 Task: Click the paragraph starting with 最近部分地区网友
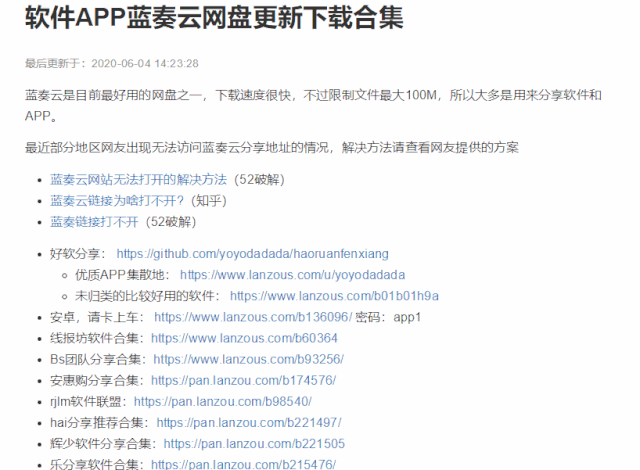(x=272, y=147)
